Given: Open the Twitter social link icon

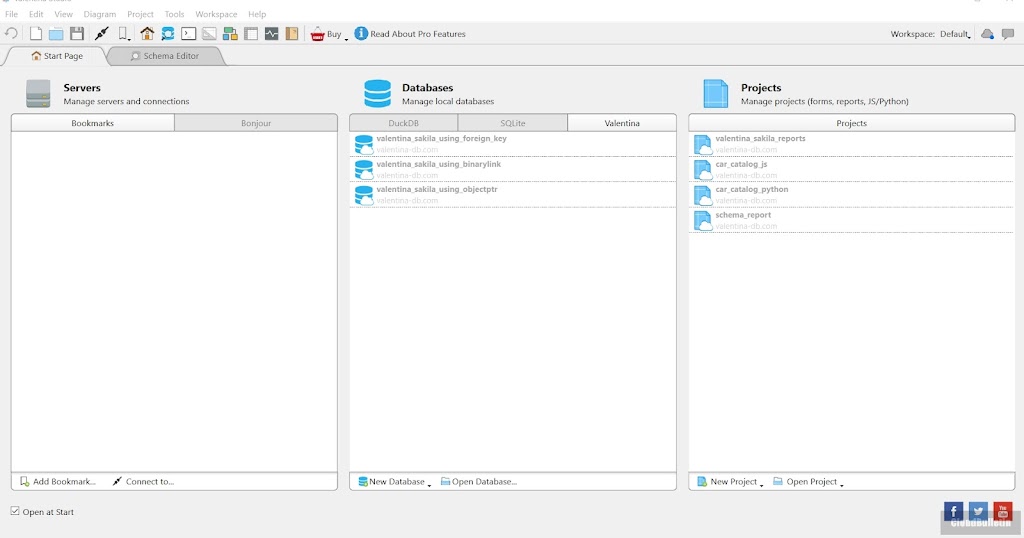Looking at the screenshot, I should (978, 511).
